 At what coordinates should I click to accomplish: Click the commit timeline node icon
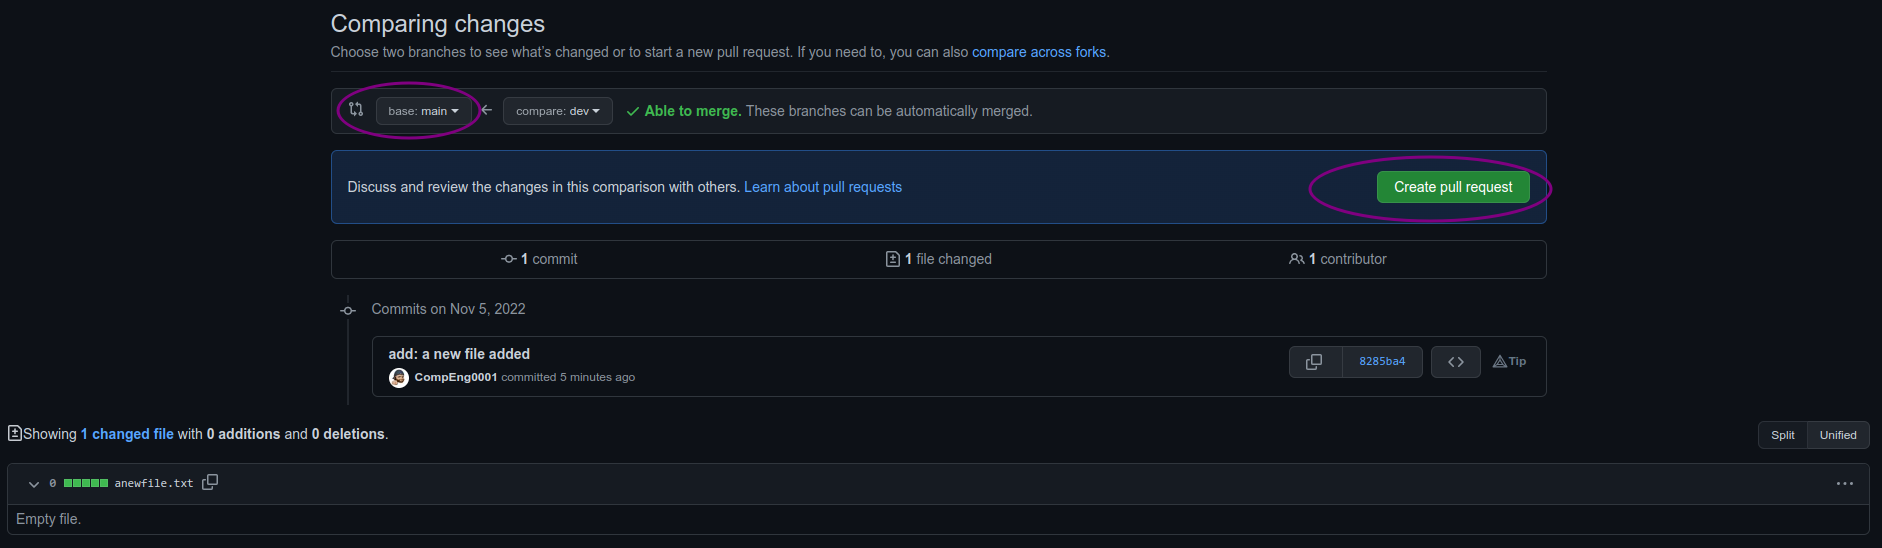tap(348, 310)
